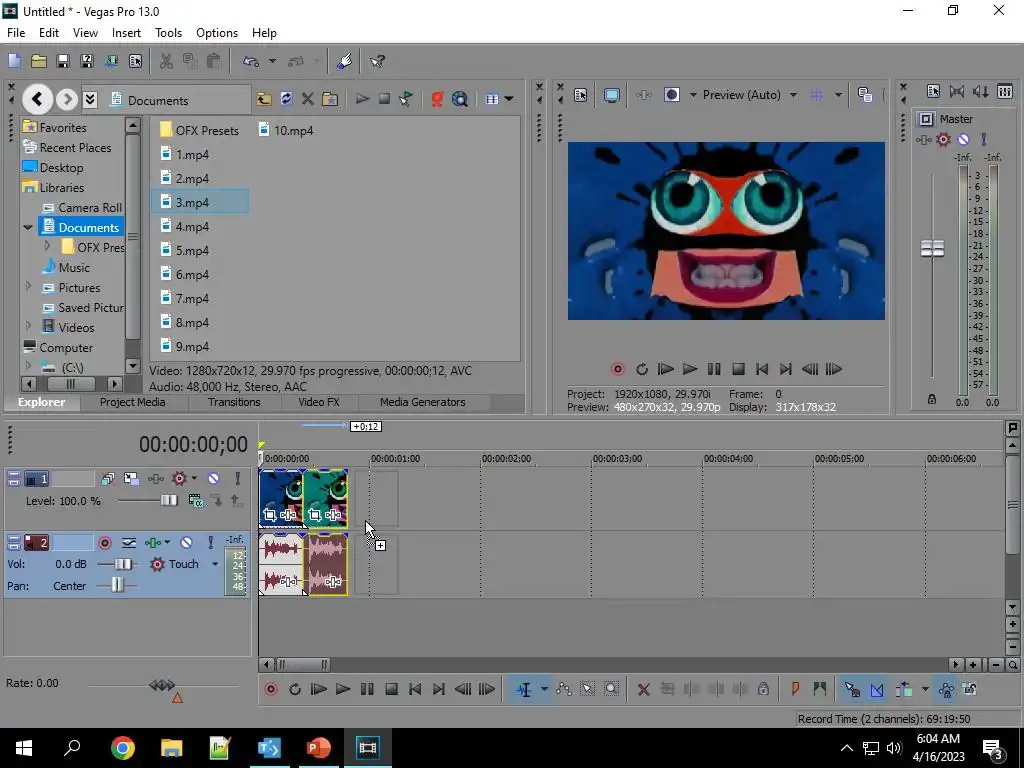This screenshot has height=768, width=1024.
Task: Mute audio track 2
Action: pos(186,543)
